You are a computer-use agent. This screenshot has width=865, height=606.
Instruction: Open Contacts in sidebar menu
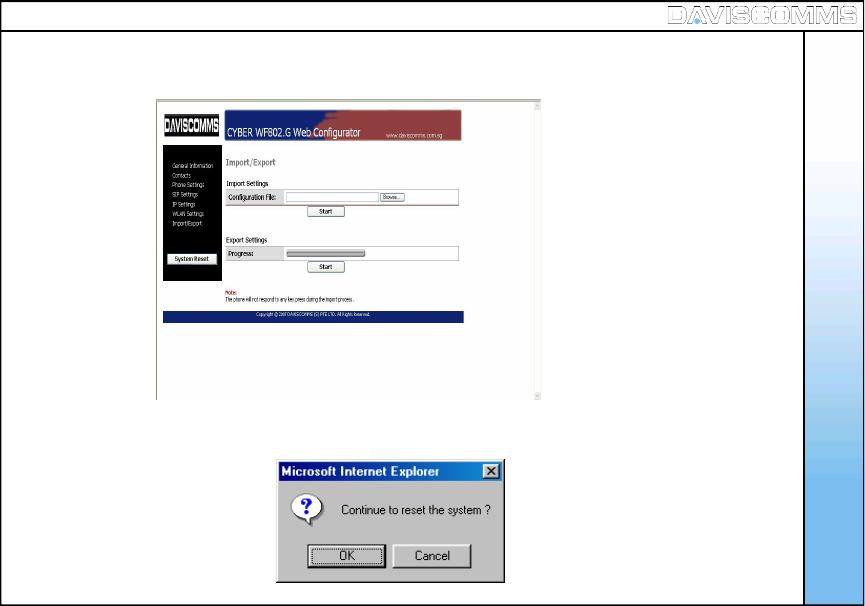coord(181,175)
